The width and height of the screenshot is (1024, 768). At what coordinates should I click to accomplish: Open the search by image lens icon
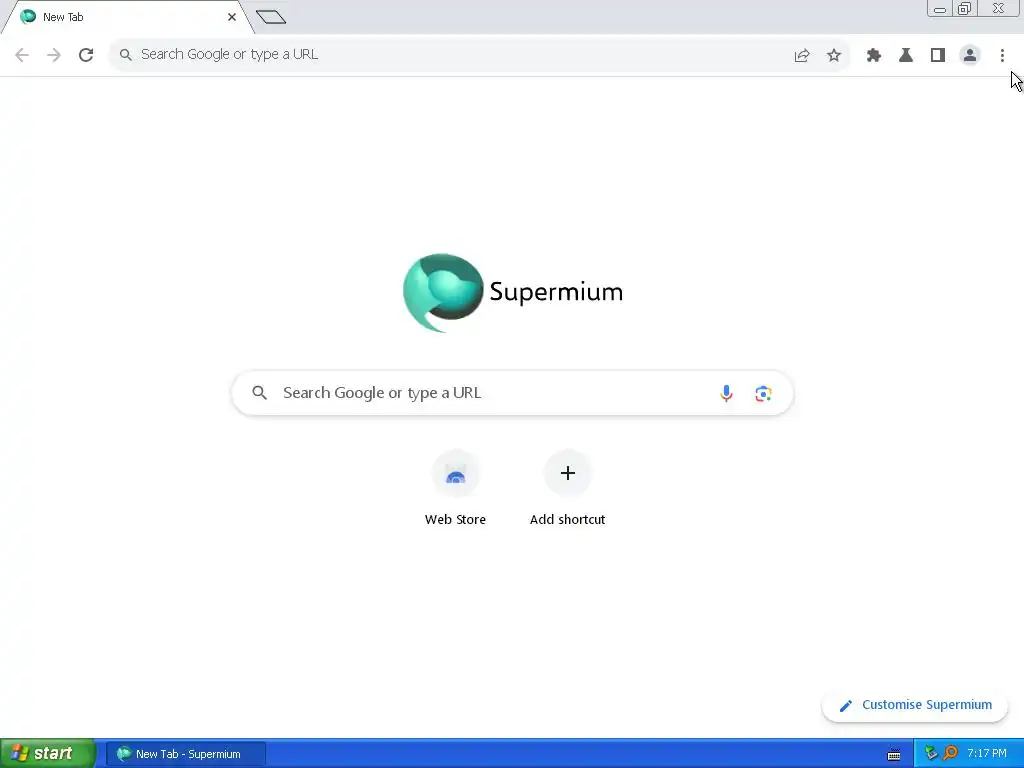pos(763,393)
